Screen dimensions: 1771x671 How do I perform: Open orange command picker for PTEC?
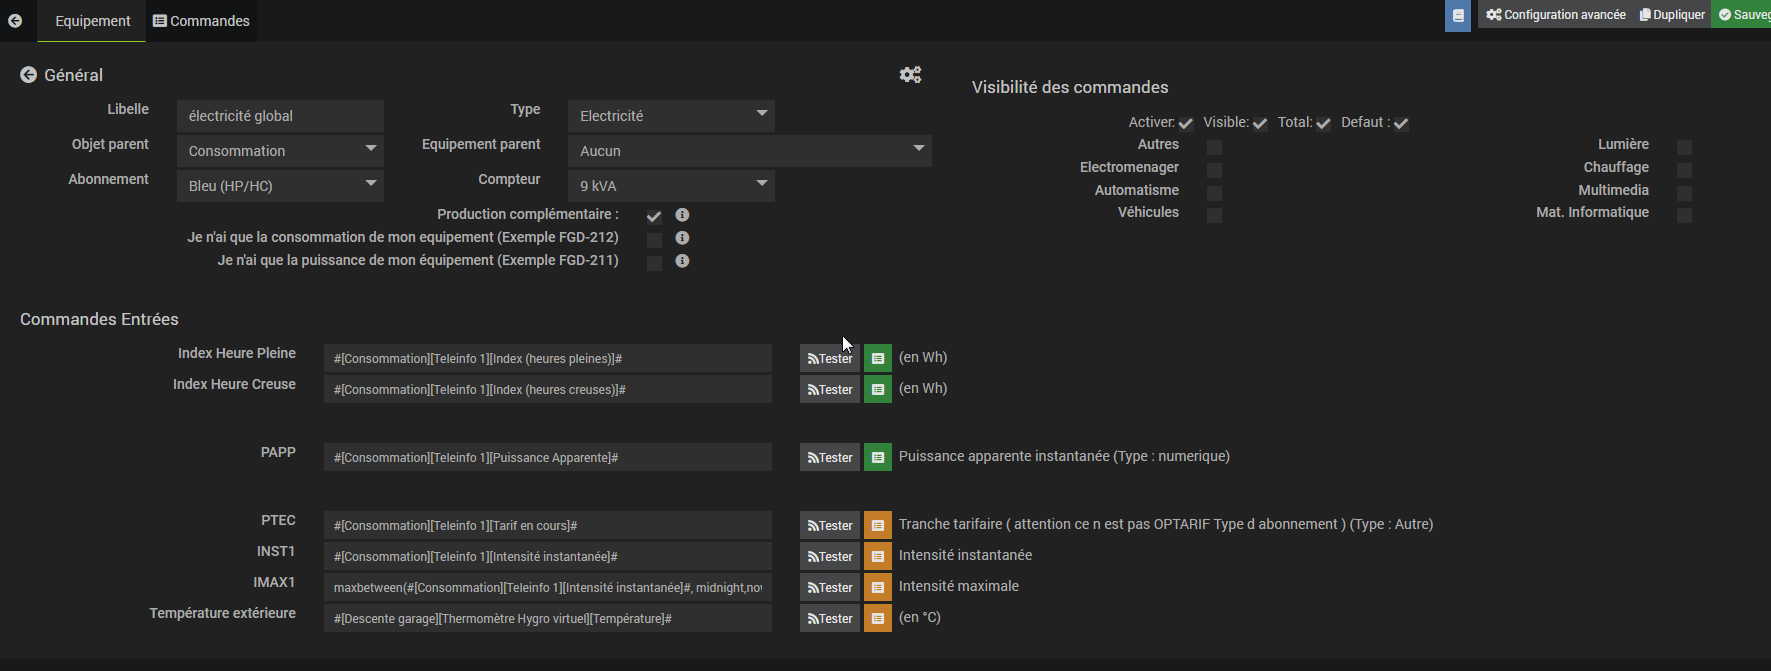[877, 525]
